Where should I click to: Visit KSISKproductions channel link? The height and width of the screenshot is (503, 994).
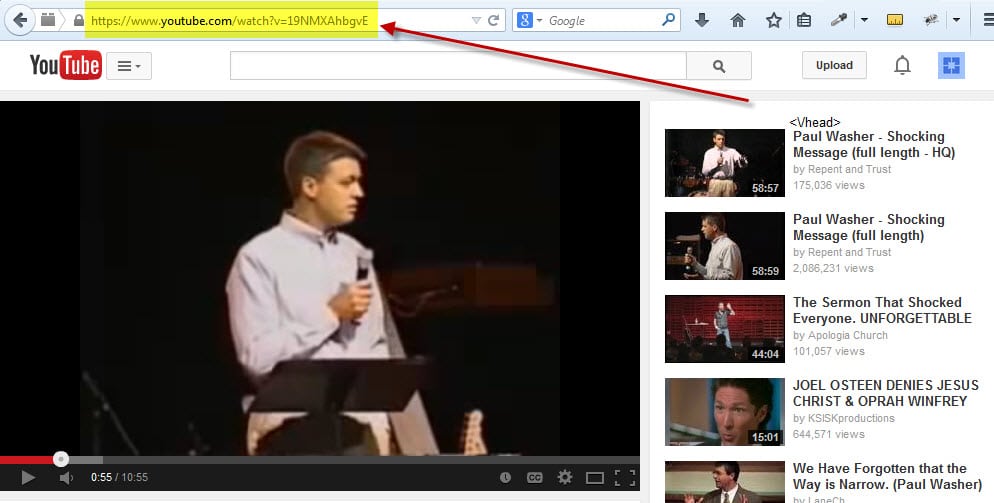[x=851, y=419]
